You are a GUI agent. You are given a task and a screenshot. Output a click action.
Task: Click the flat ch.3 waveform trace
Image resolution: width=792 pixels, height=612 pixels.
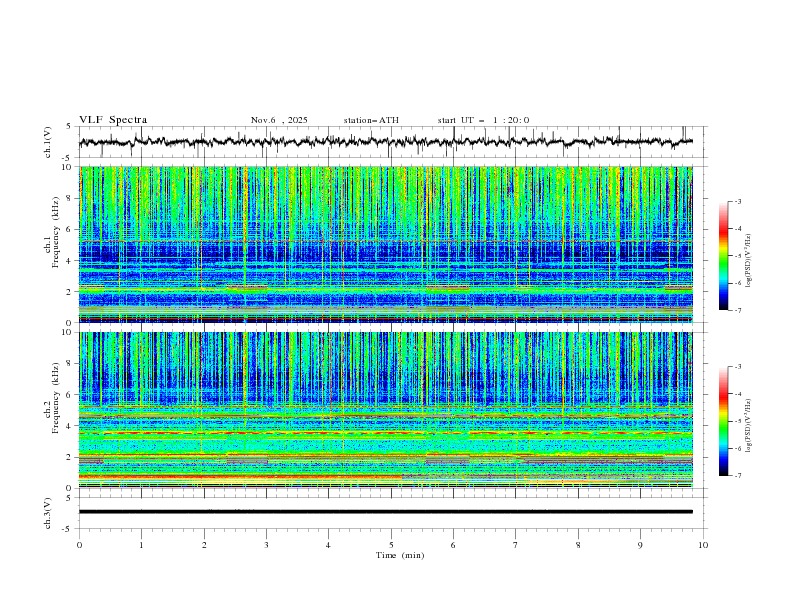(386, 512)
